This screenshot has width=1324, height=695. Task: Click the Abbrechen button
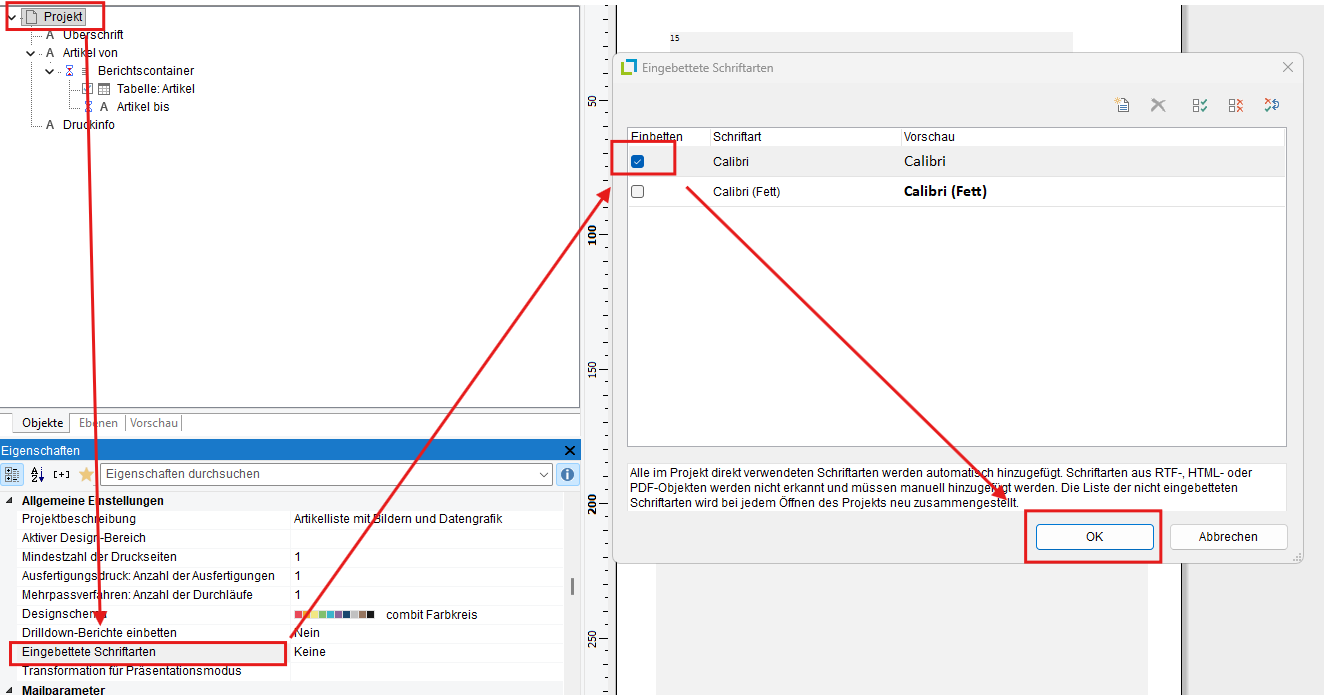(x=1228, y=537)
